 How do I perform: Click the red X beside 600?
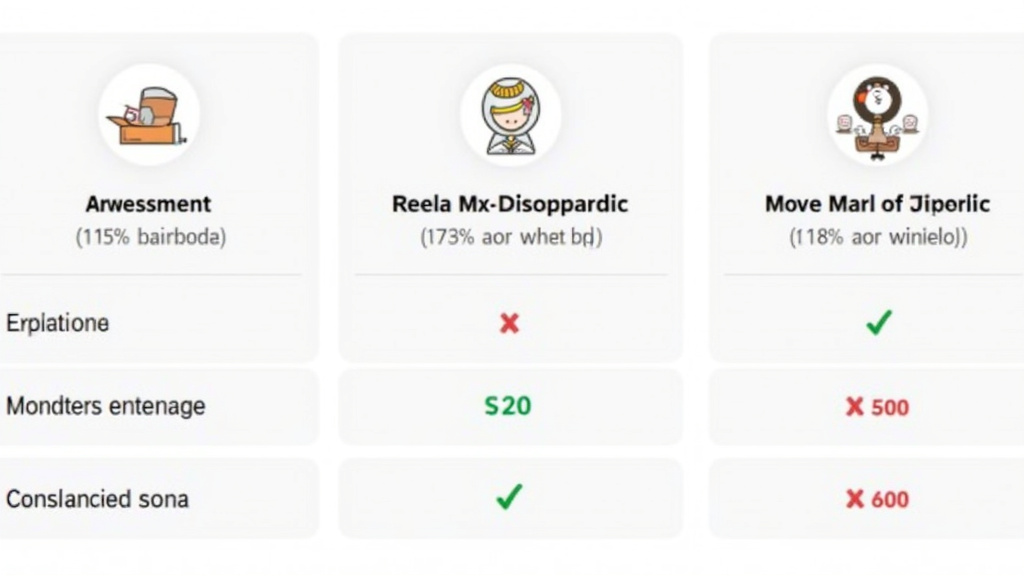tap(855, 499)
